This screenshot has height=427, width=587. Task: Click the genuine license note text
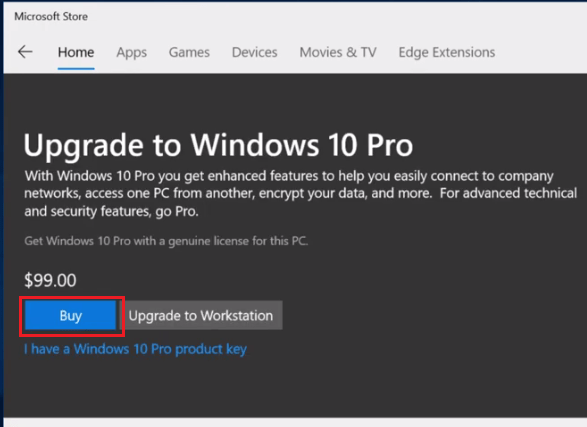tap(166, 241)
